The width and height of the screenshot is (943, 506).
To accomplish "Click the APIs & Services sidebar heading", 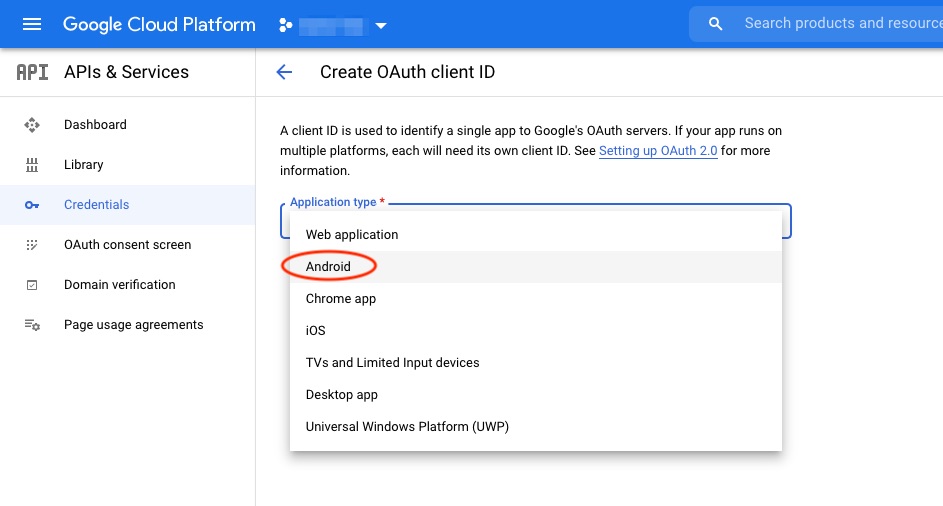I will 126,72.
